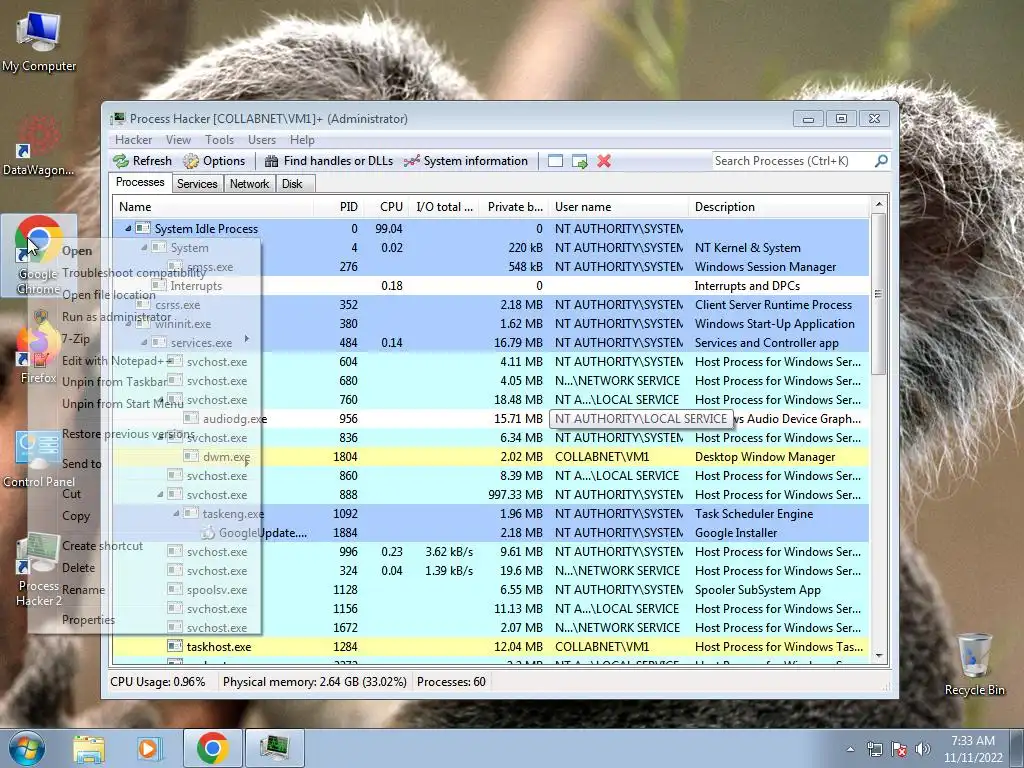Sort by the I/O total column header
The height and width of the screenshot is (768, 1024).
(444, 207)
